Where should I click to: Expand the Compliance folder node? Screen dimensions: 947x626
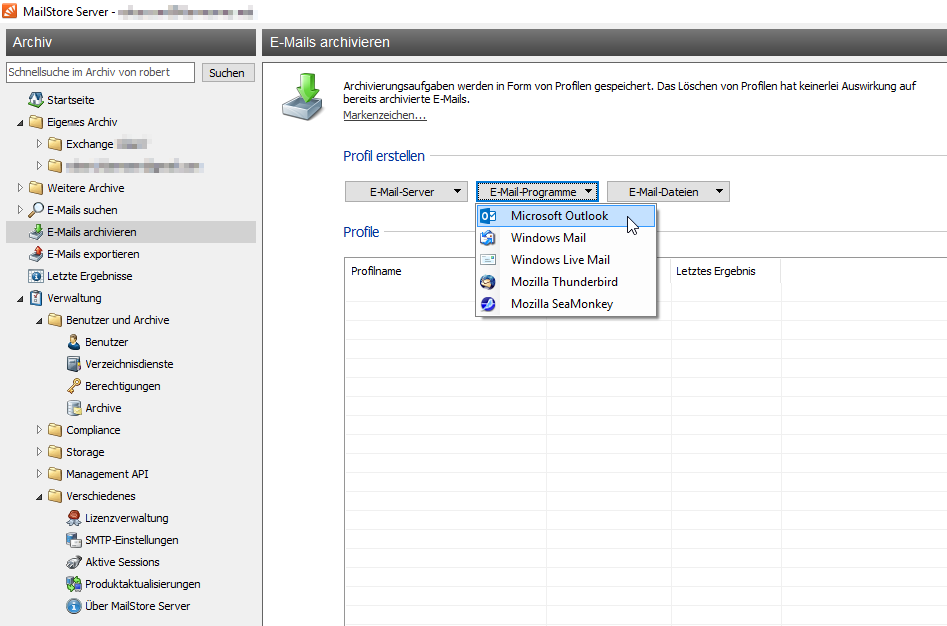(x=39, y=430)
